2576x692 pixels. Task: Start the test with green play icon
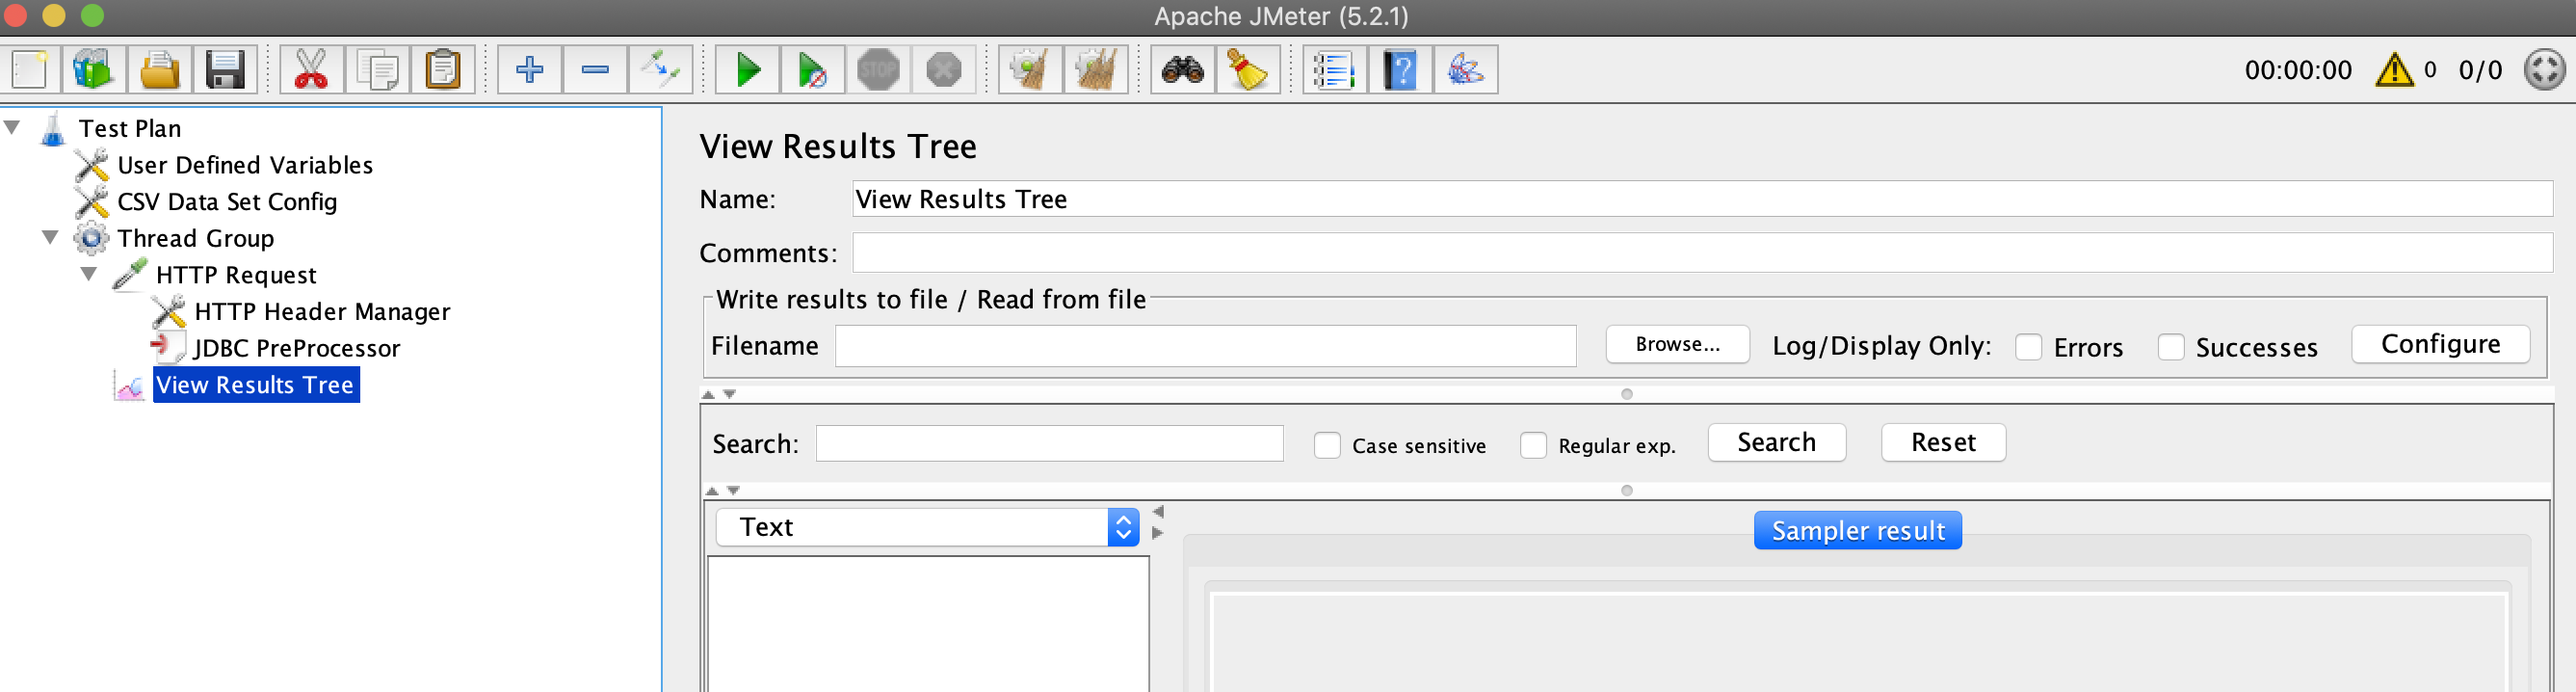click(x=747, y=70)
